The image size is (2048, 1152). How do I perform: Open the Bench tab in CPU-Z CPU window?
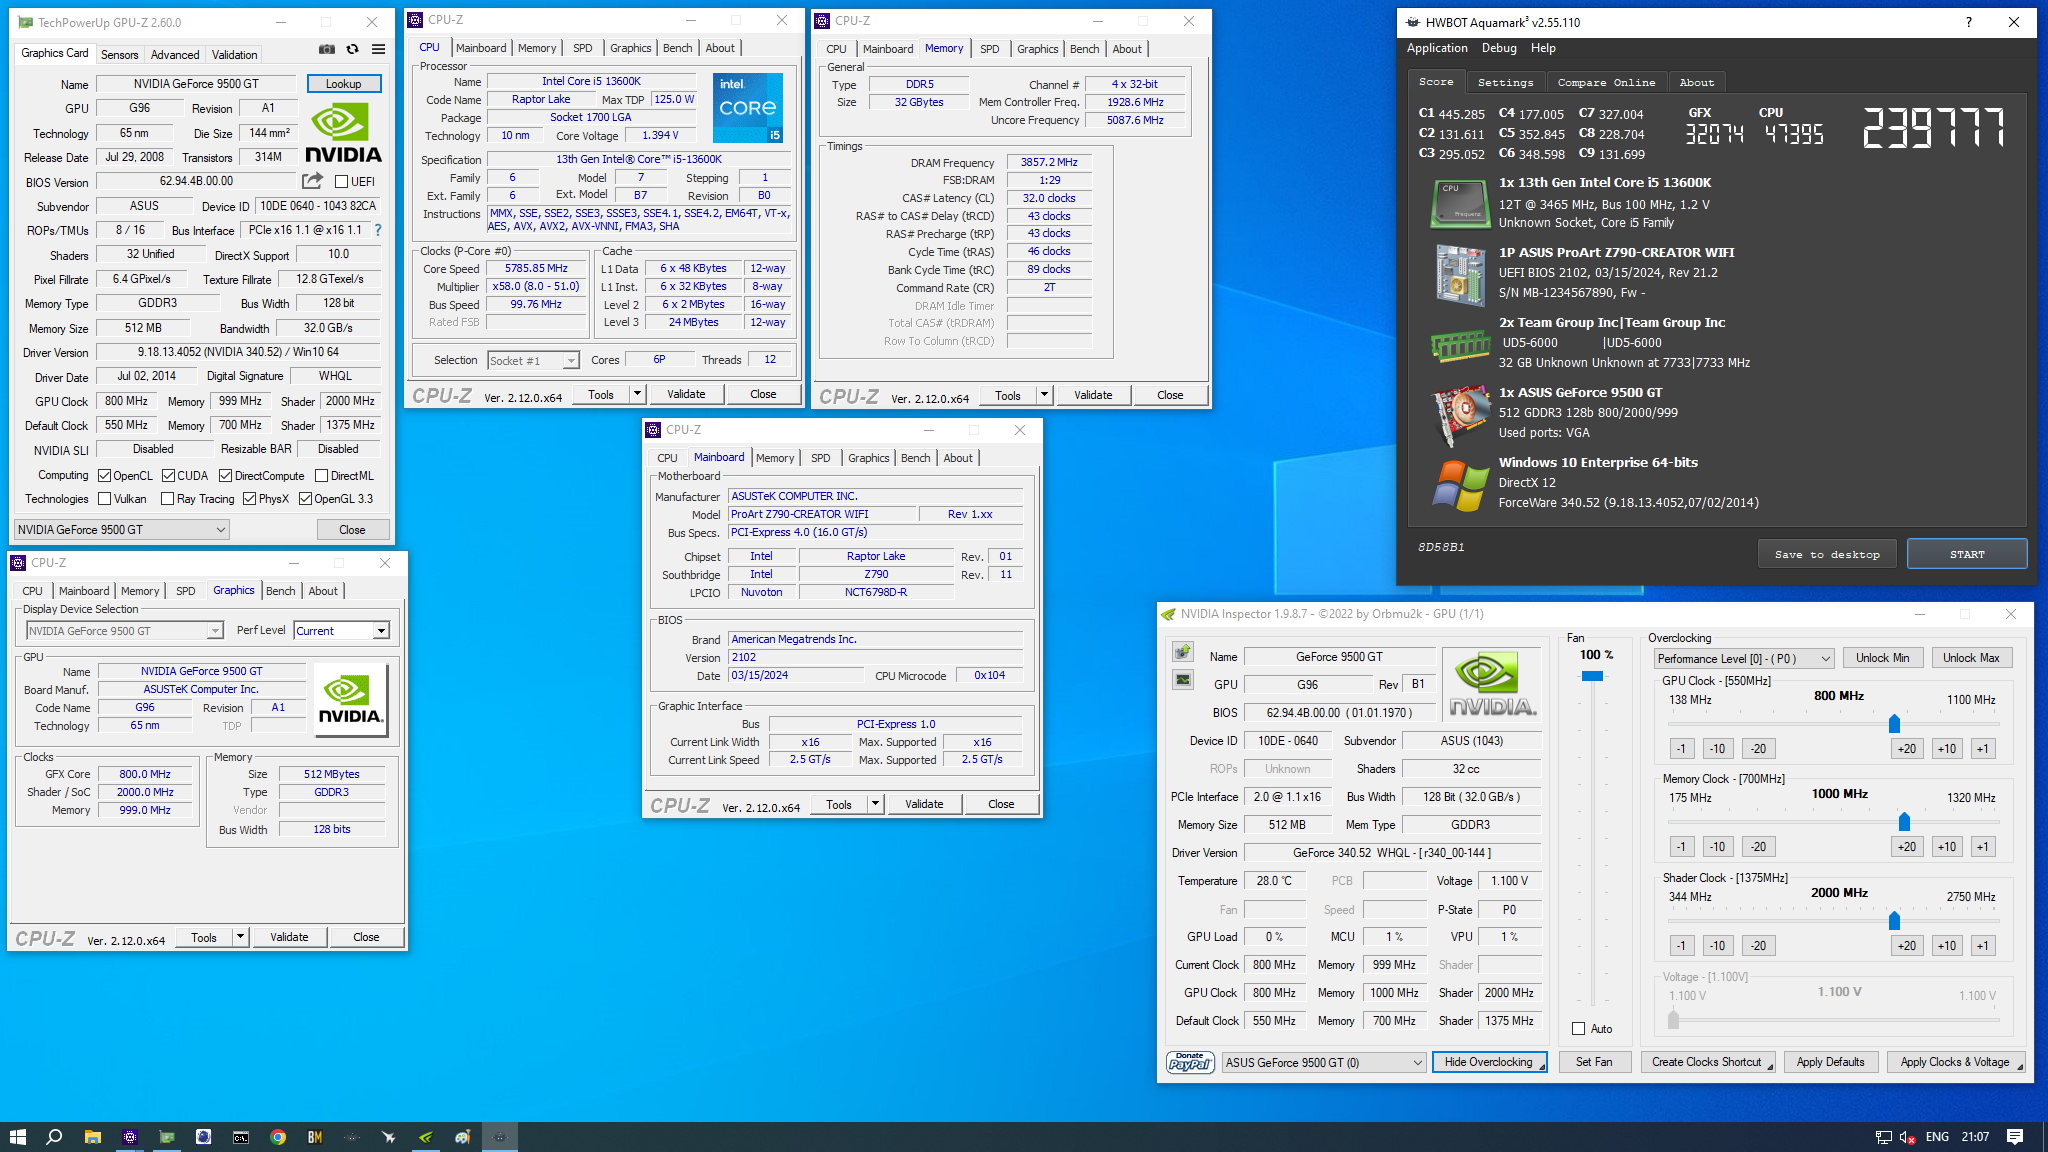(x=678, y=48)
